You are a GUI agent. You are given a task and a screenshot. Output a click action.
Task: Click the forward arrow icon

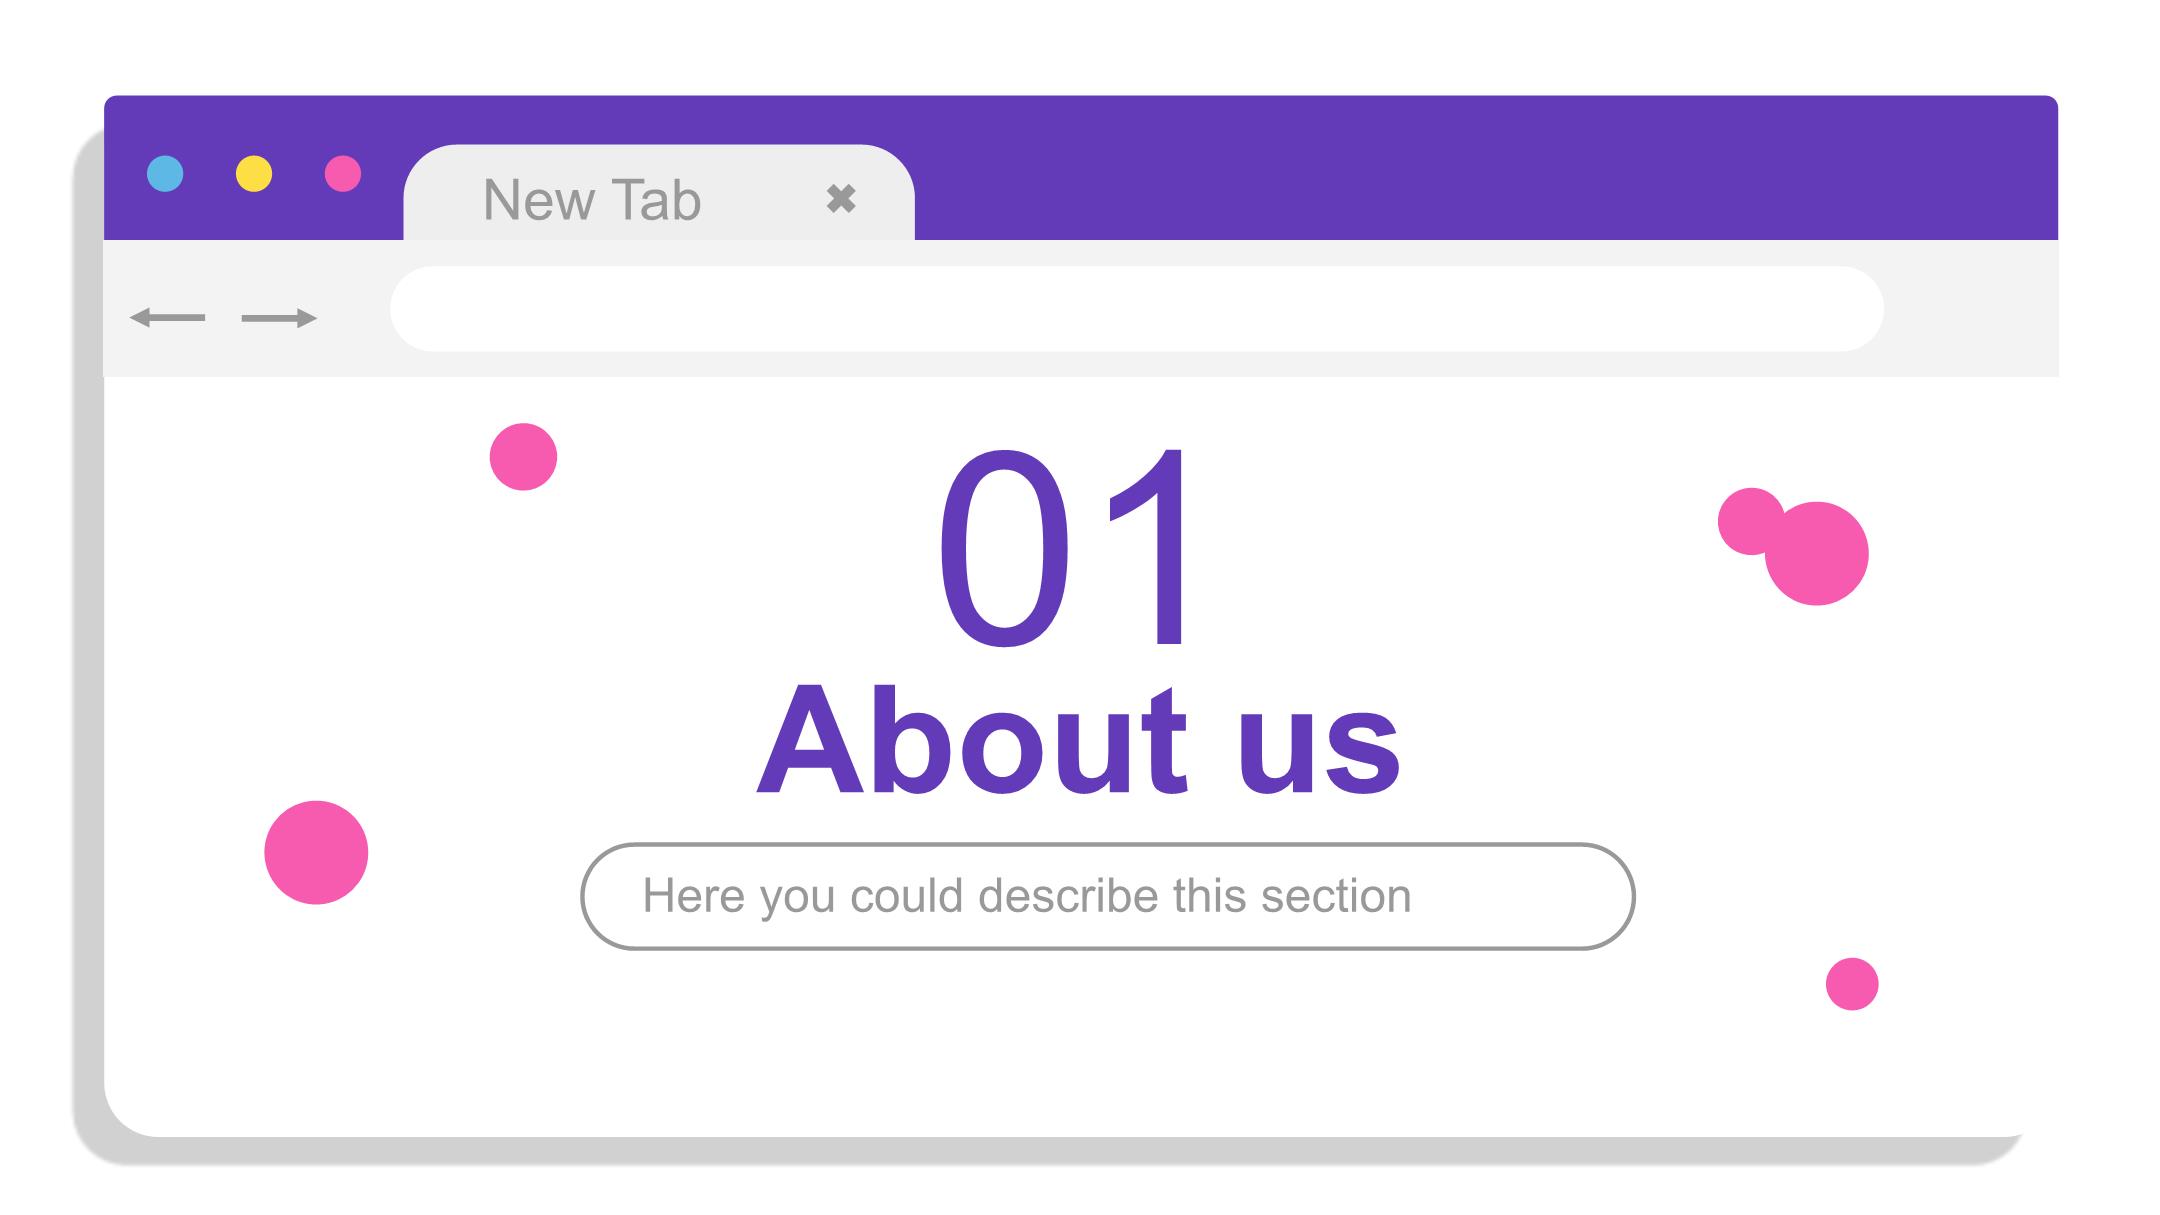click(x=279, y=318)
